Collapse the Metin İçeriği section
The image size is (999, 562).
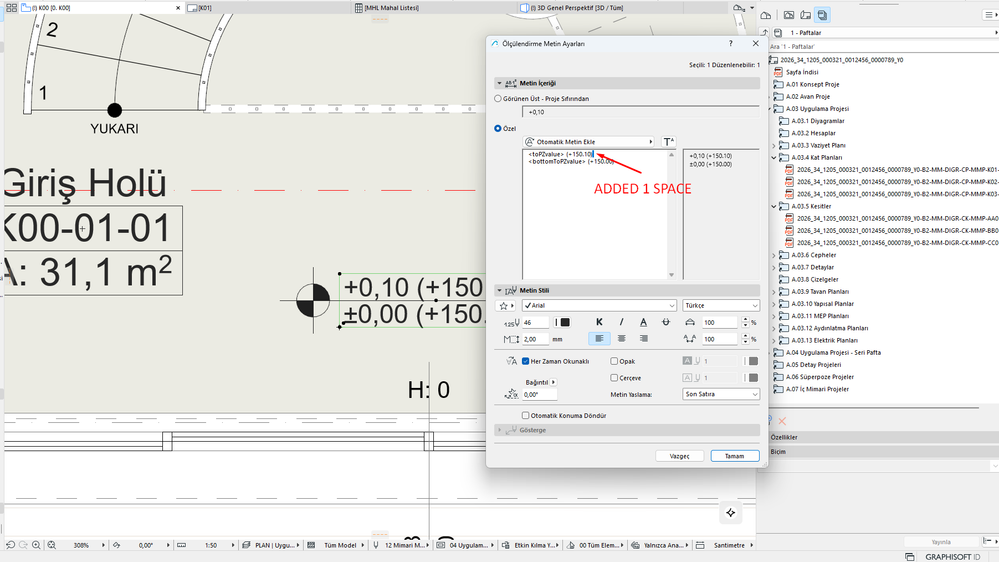click(x=500, y=83)
